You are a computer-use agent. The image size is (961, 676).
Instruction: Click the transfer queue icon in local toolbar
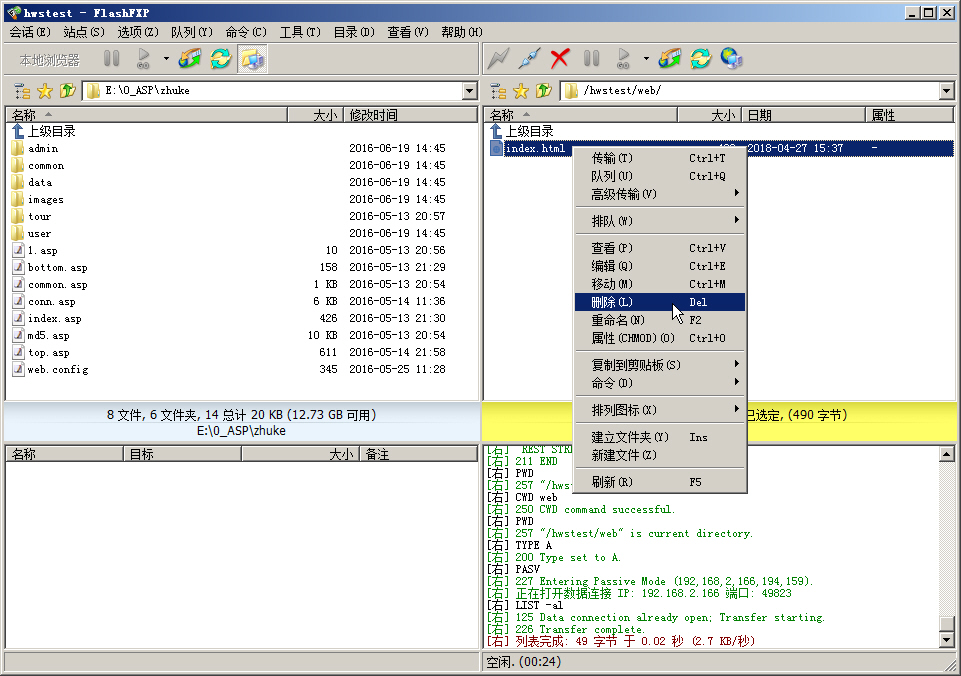coord(189,59)
